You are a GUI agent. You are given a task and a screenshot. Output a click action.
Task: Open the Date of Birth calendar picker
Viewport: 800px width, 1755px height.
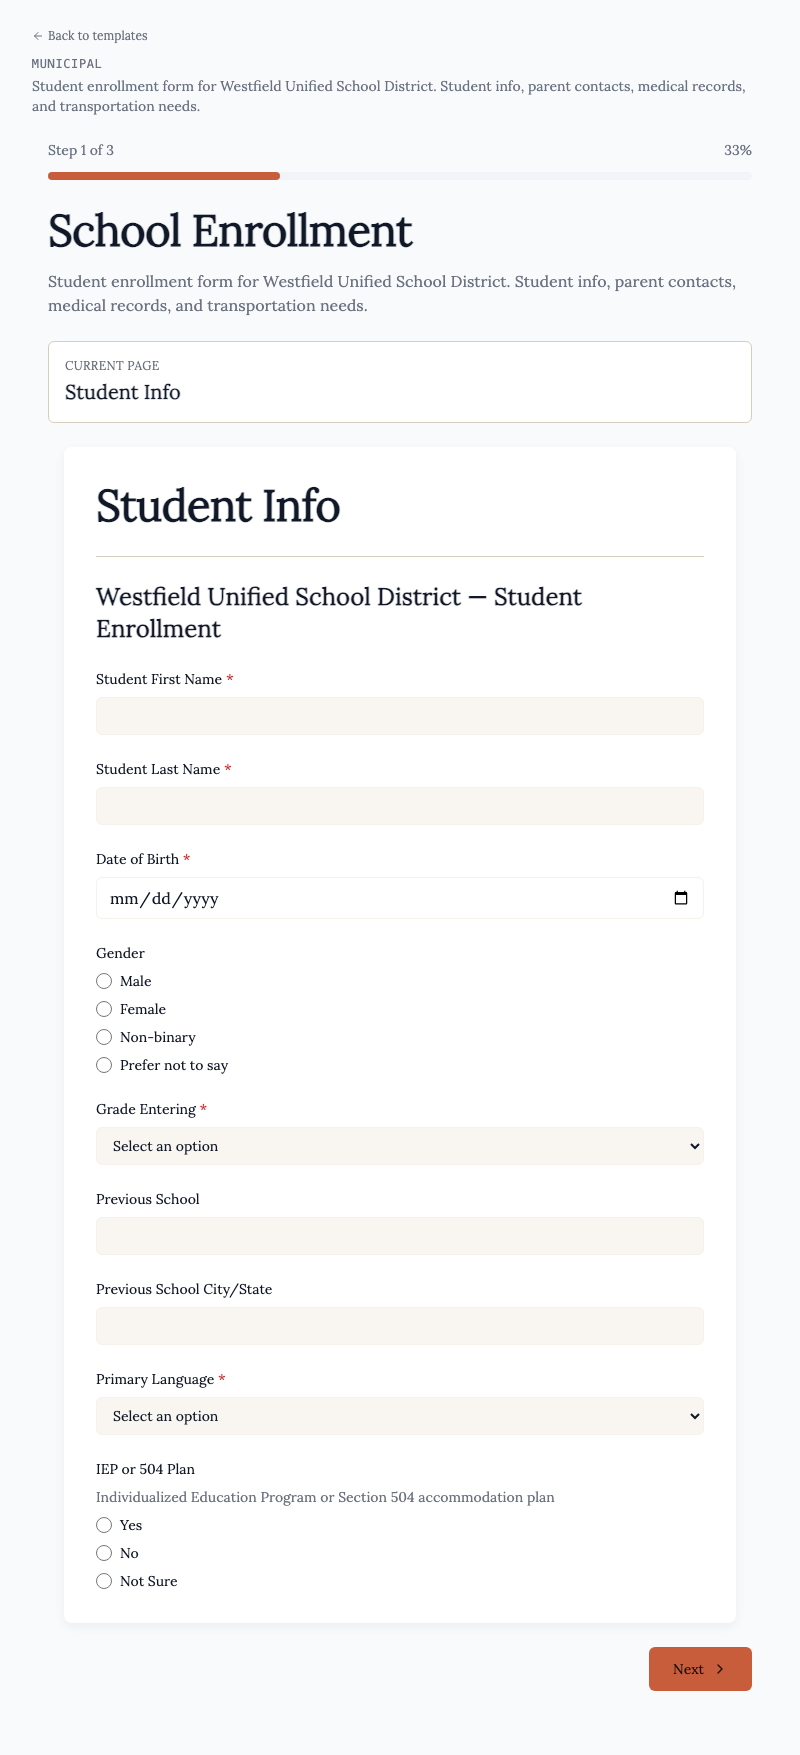pyautogui.click(x=681, y=898)
